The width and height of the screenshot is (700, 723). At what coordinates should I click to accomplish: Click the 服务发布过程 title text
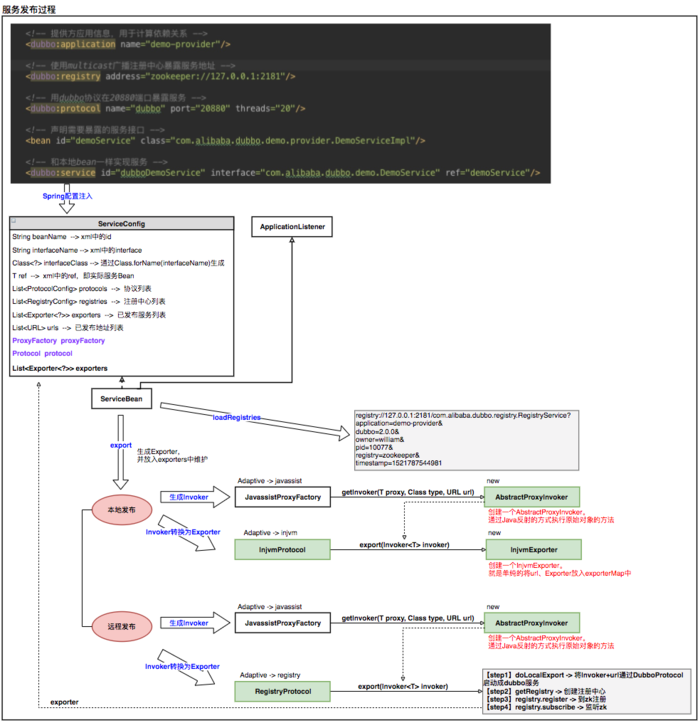coord(29,9)
